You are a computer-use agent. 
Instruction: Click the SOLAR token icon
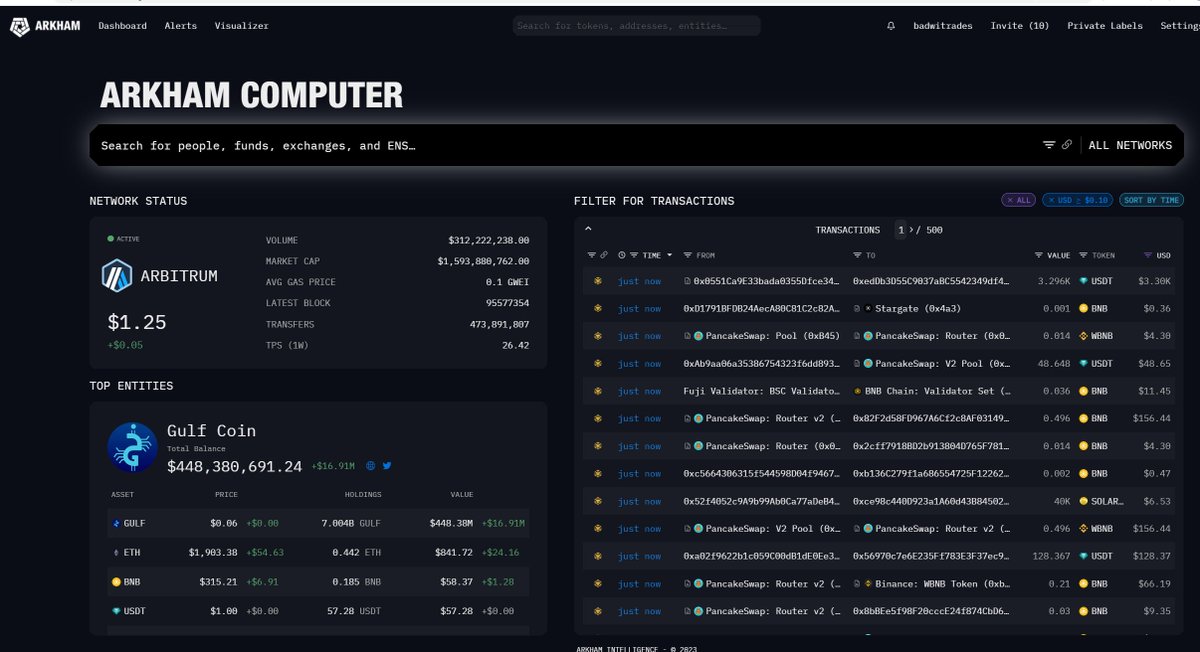(x=1085, y=501)
